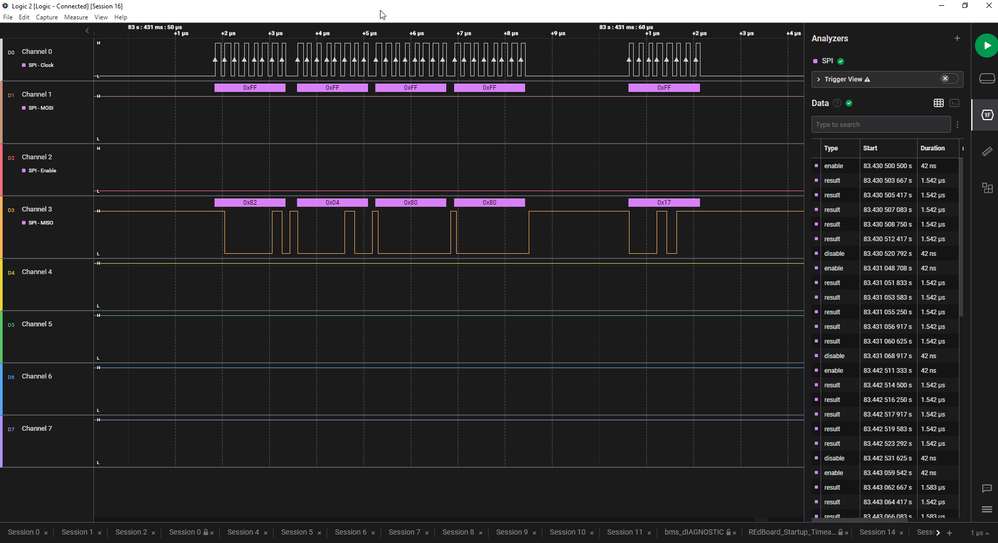Expand the Trigger View section chevron
Image resolution: width=998 pixels, height=543 pixels.
[x=819, y=80]
